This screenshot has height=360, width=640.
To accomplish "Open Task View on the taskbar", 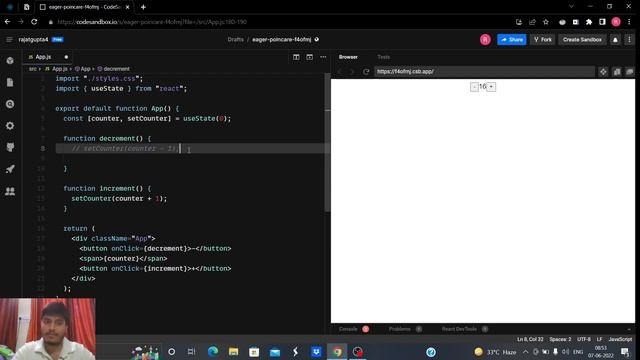I will 191,351.
